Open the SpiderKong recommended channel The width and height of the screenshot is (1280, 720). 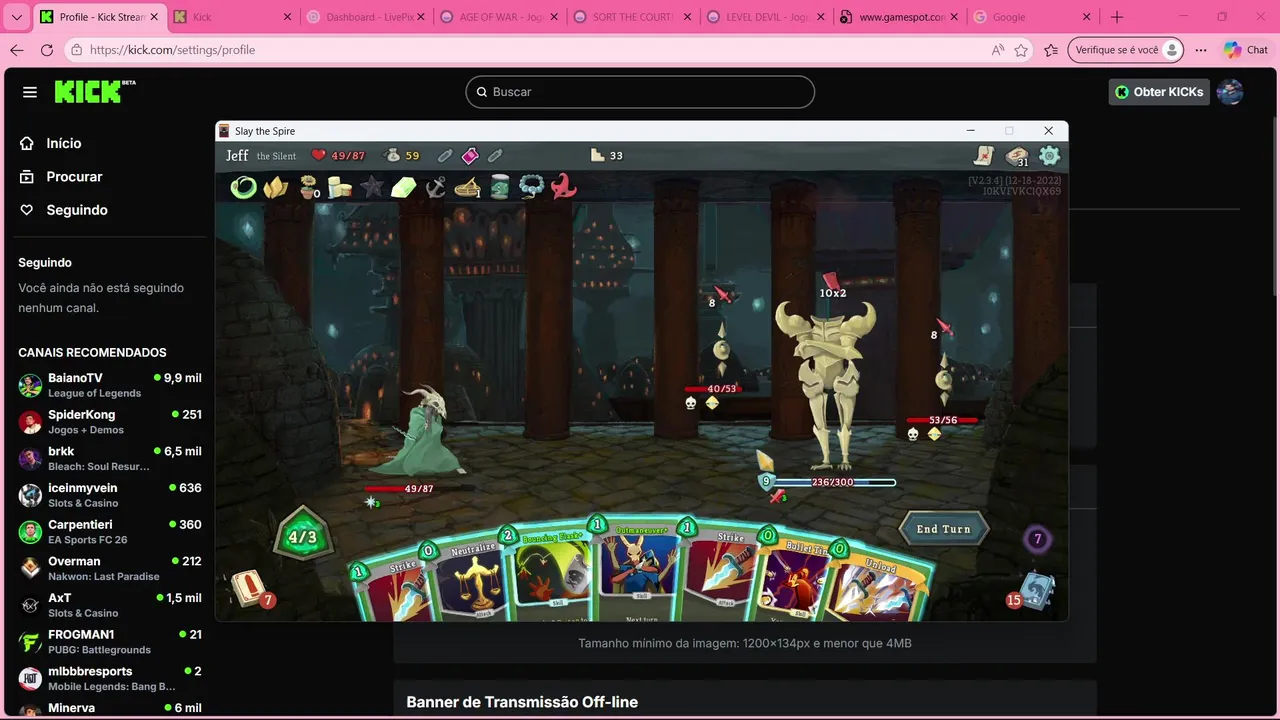[x=110, y=422]
